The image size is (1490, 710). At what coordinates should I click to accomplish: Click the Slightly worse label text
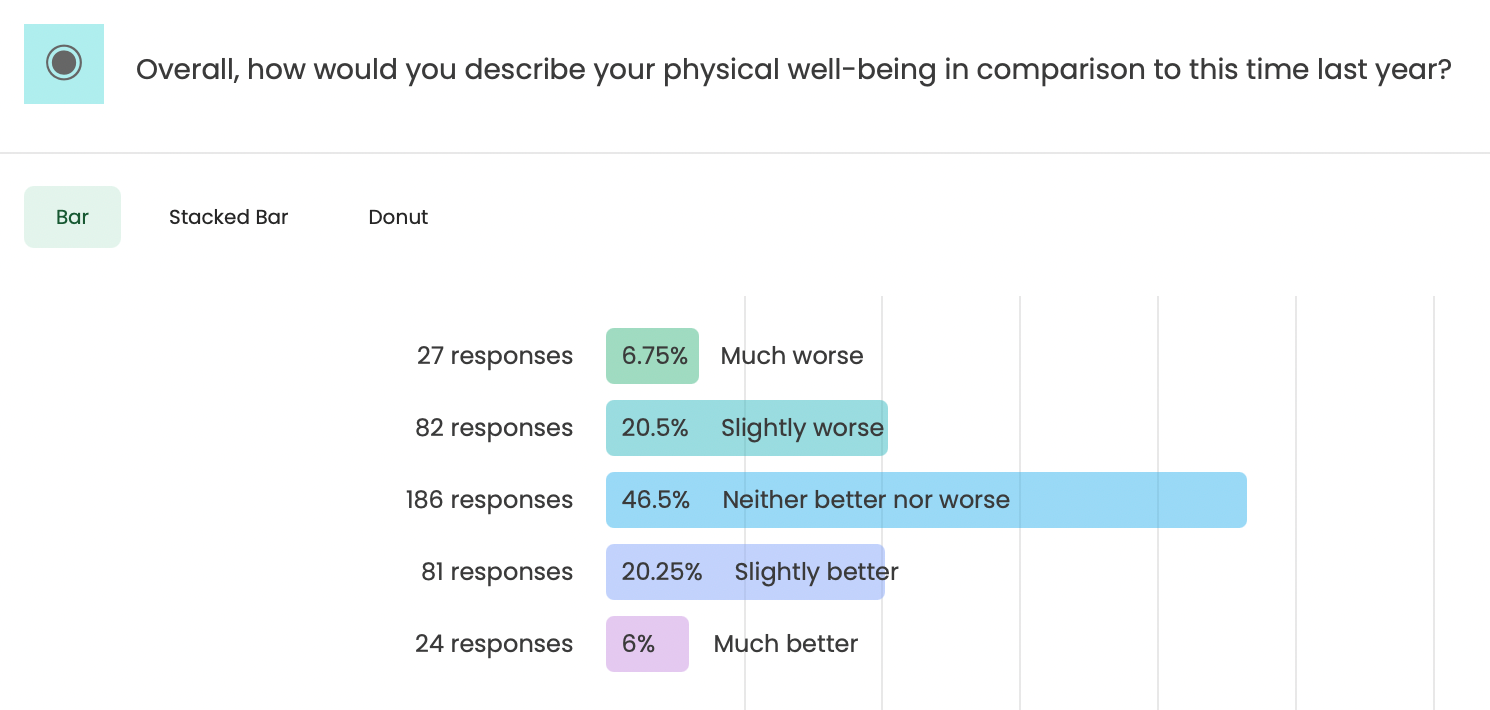(802, 428)
